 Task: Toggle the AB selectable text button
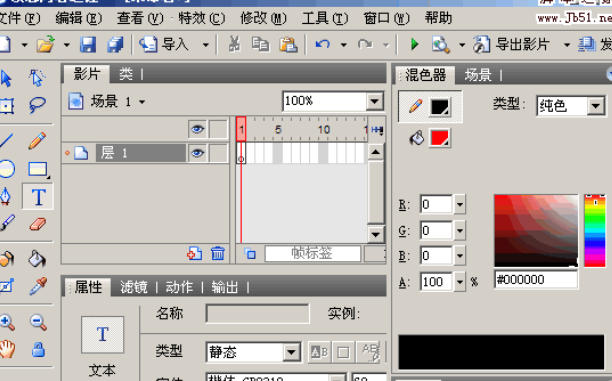319,352
